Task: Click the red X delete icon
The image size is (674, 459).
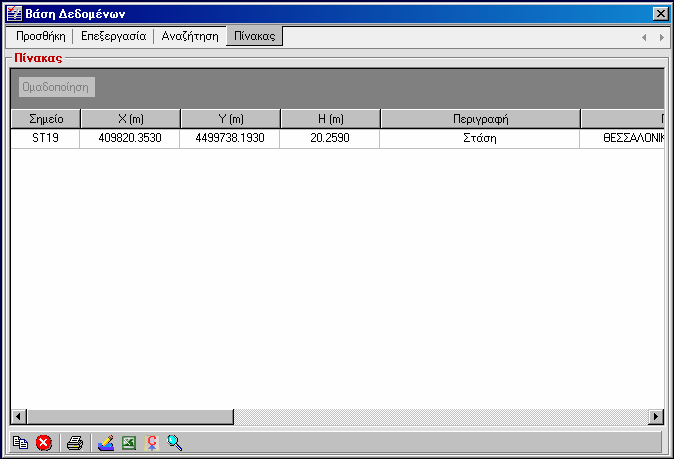Action: point(43,442)
